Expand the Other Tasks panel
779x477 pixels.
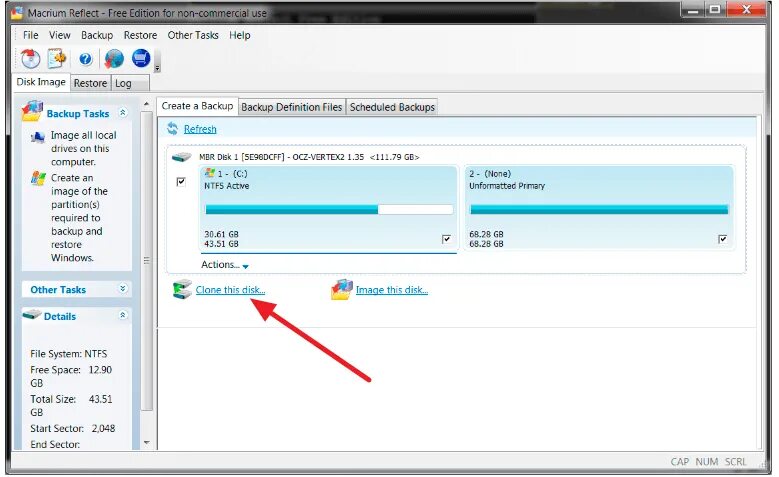(x=123, y=288)
